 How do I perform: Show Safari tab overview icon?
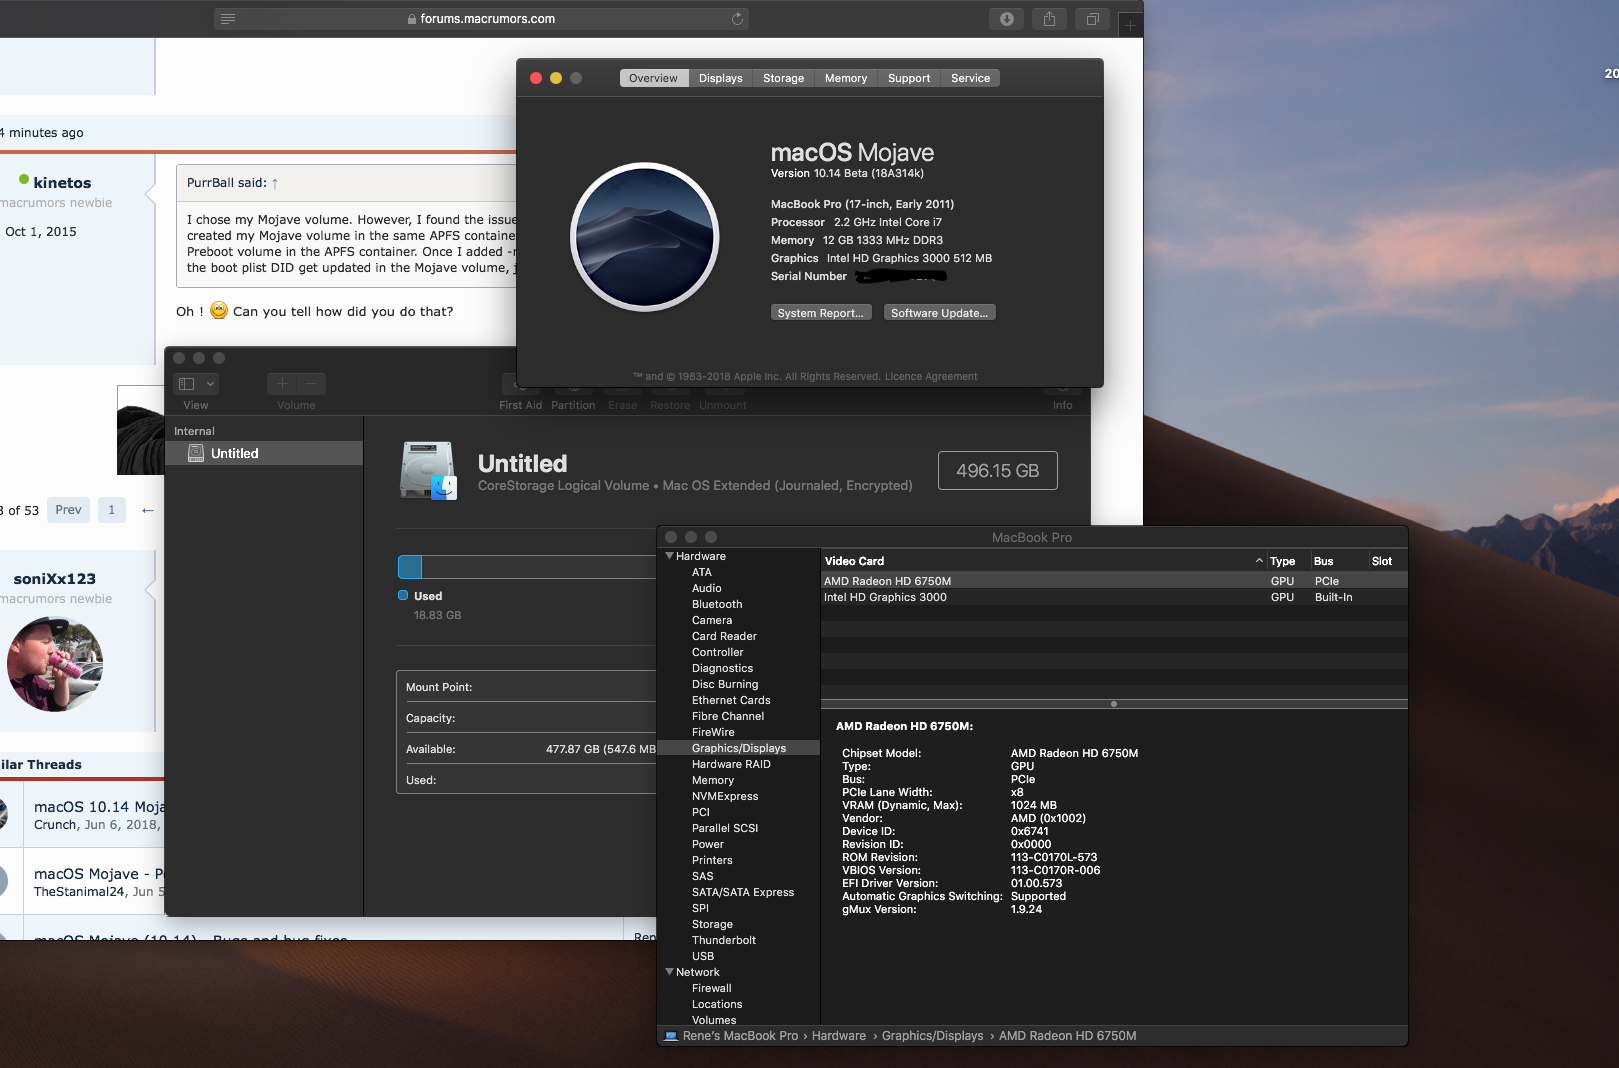pos(1092,19)
